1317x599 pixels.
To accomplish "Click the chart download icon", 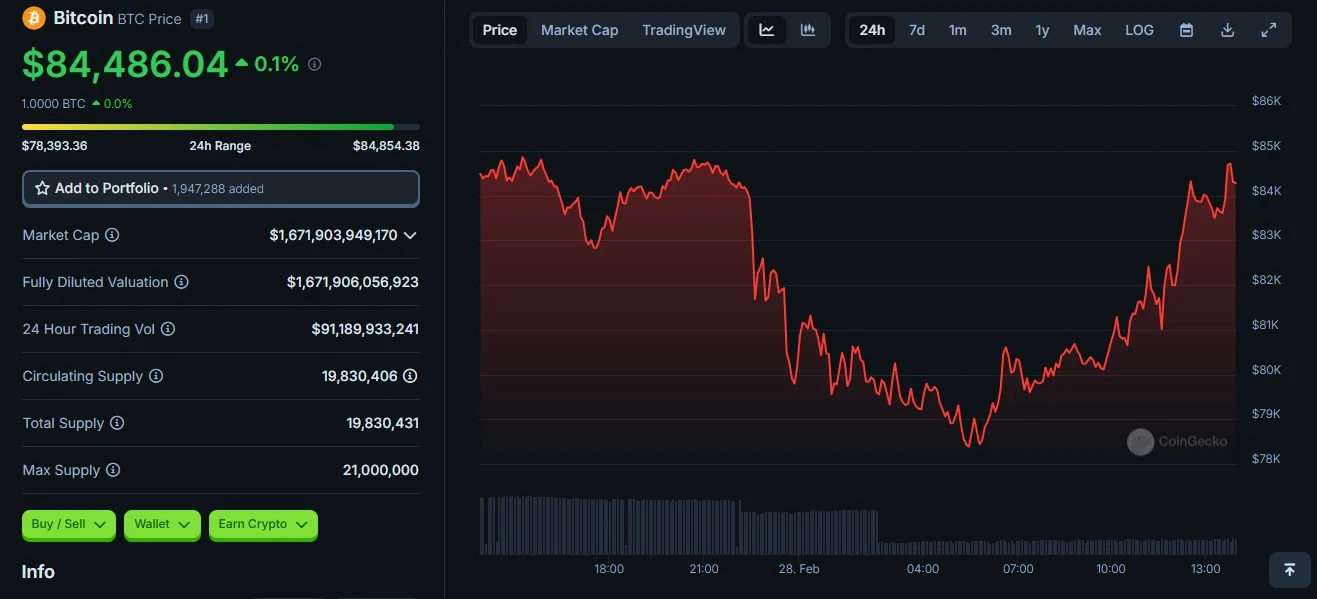I will [1227, 30].
